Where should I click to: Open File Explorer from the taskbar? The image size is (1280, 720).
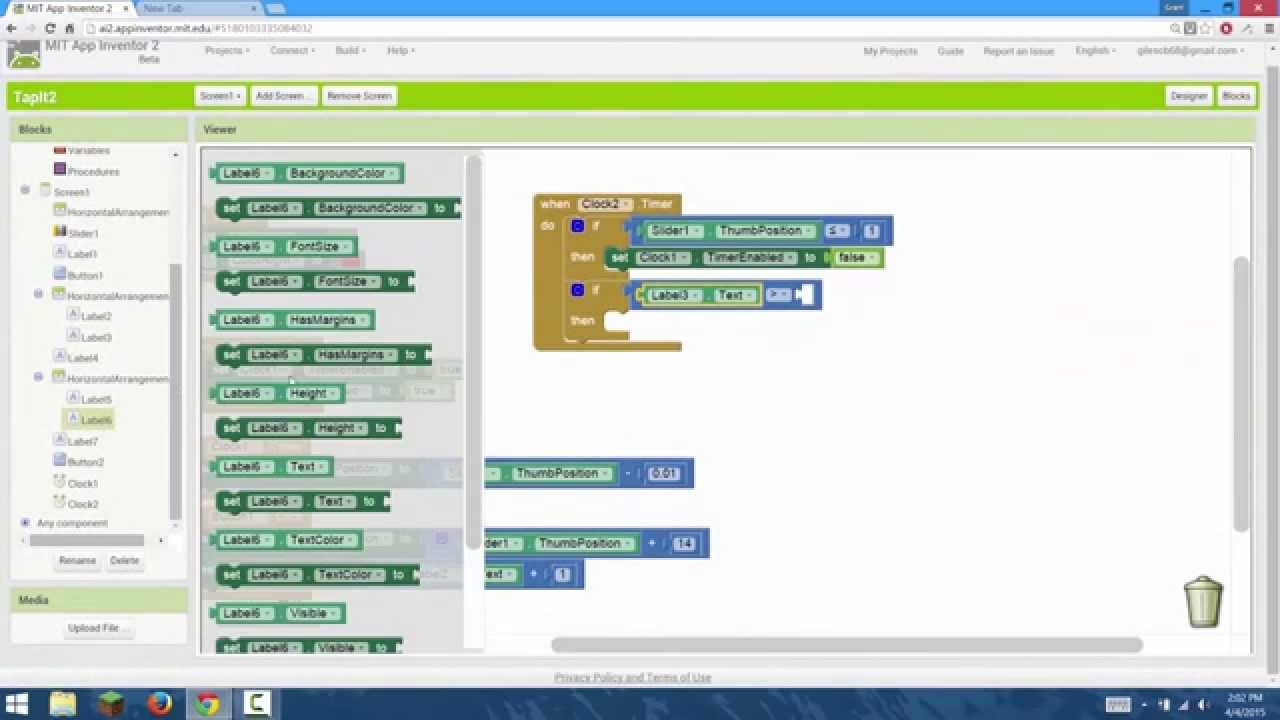[63, 704]
